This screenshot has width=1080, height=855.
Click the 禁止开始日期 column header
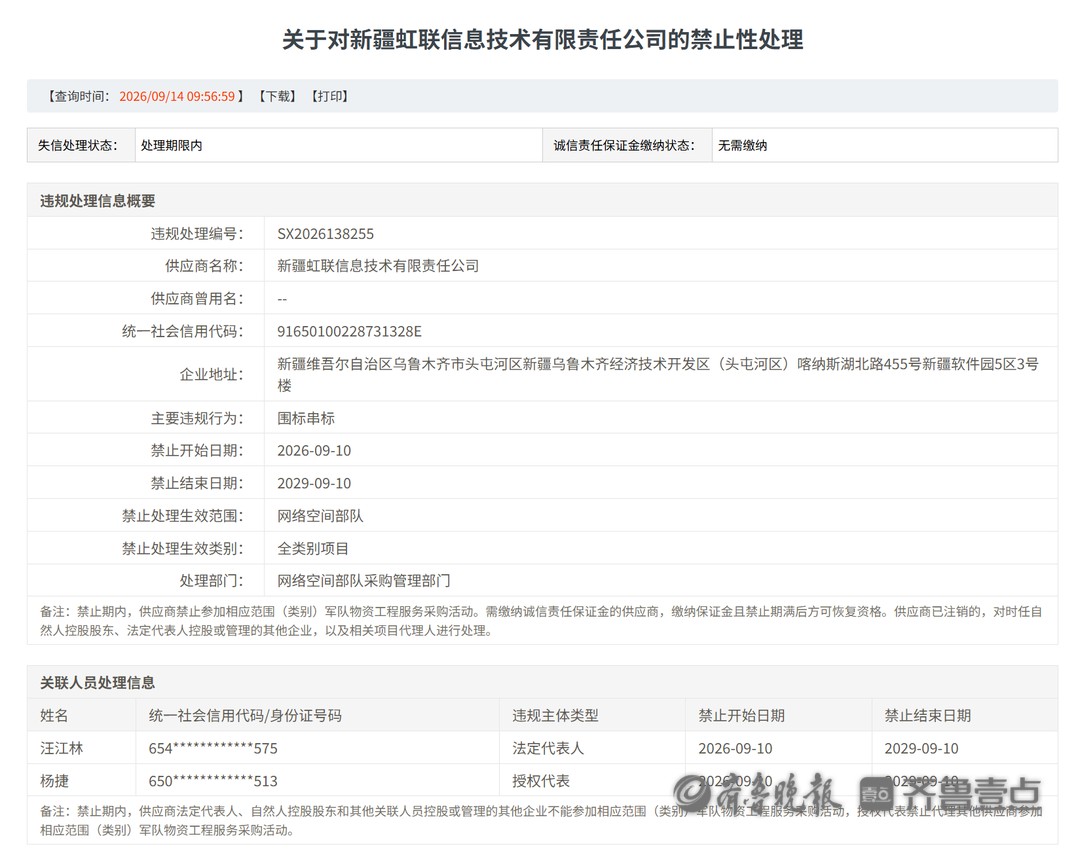coord(741,716)
